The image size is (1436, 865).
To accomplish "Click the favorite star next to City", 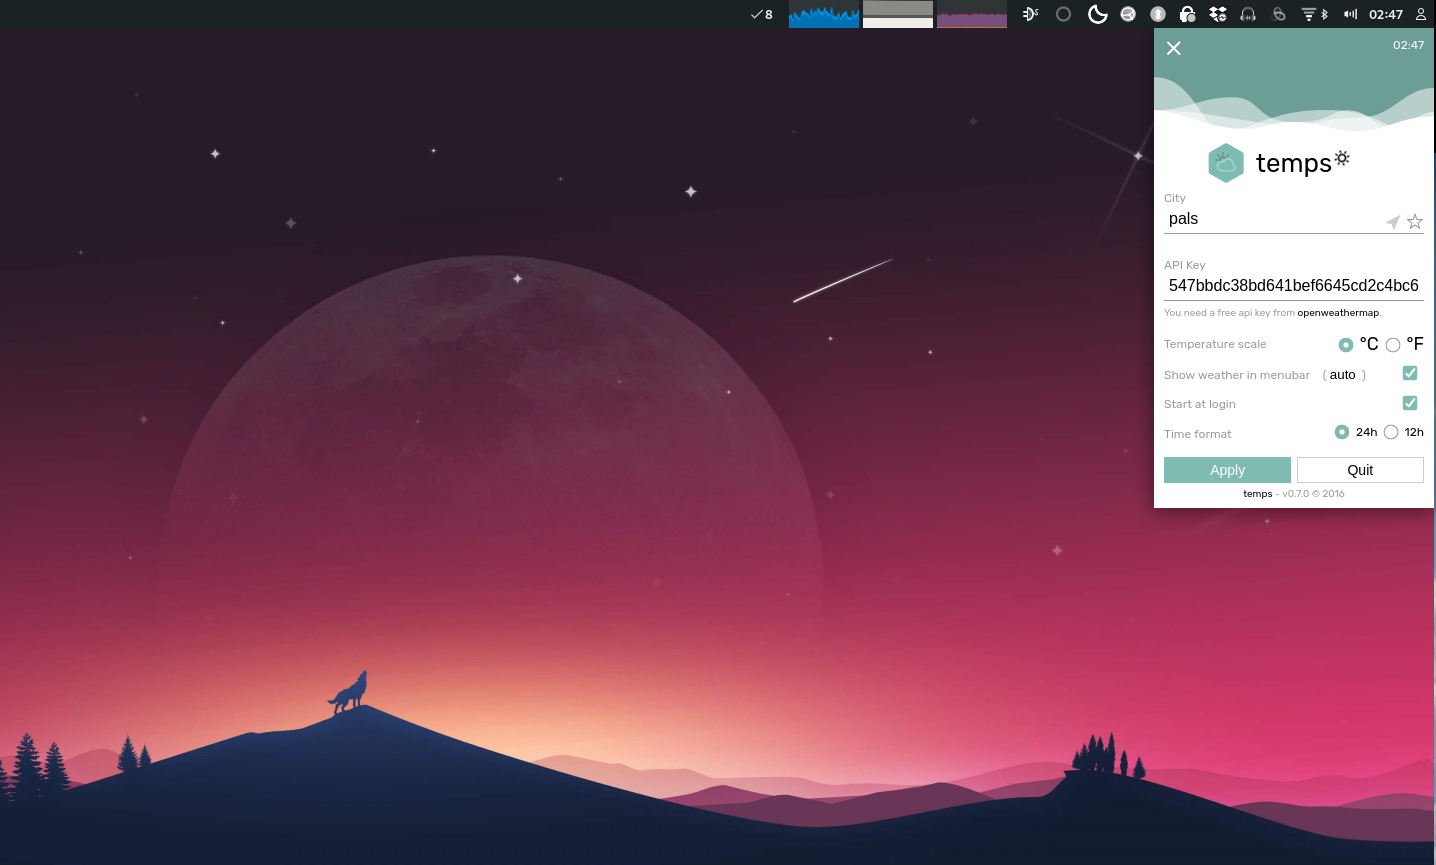I will tap(1414, 222).
